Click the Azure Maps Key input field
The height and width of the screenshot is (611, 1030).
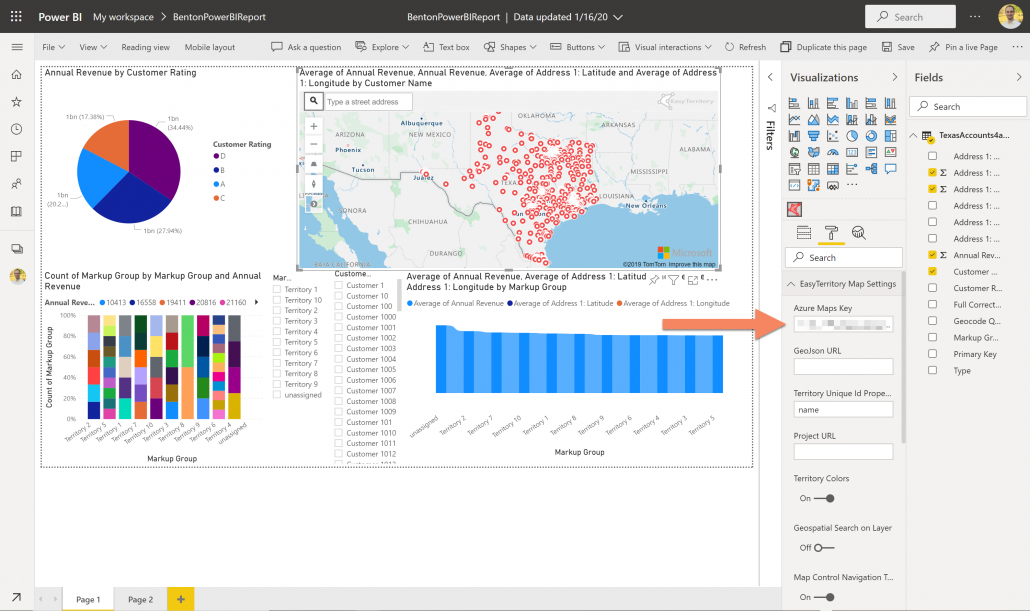pos(843,322)
